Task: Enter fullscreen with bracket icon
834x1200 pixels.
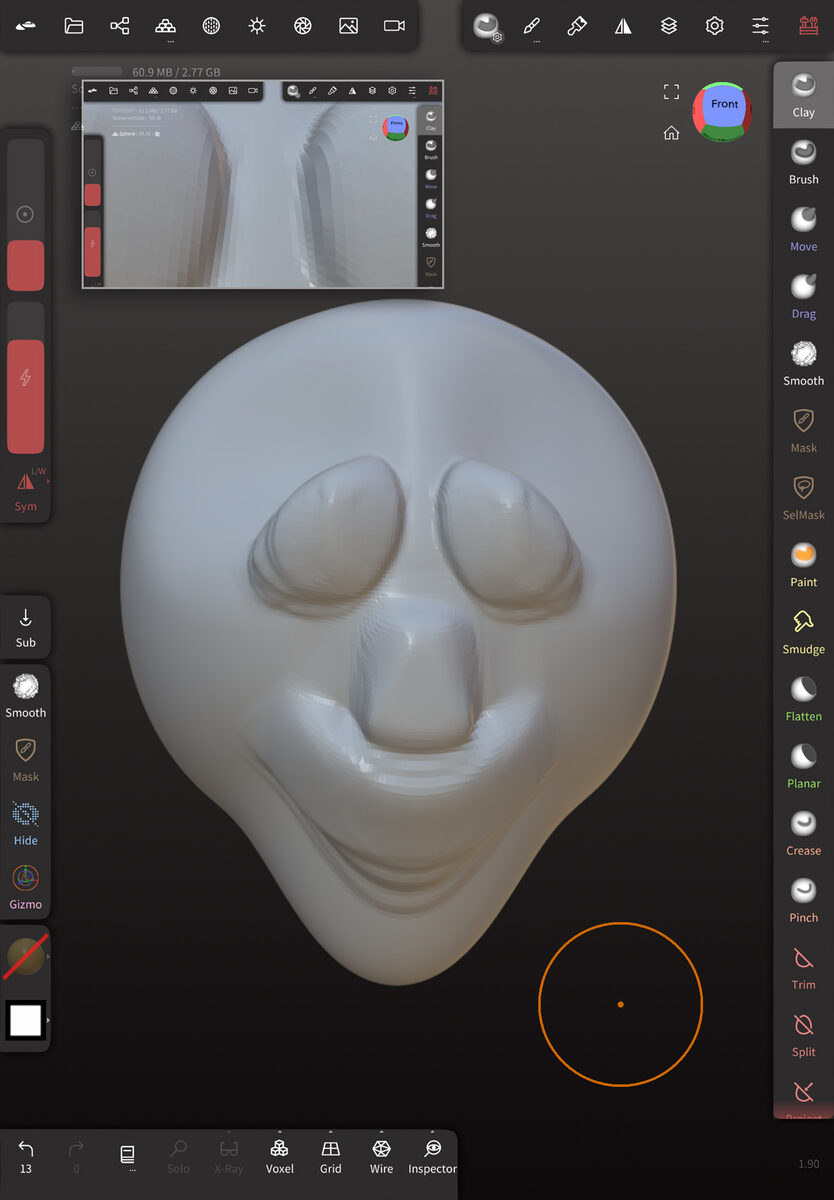Action: tap(671, 92)
